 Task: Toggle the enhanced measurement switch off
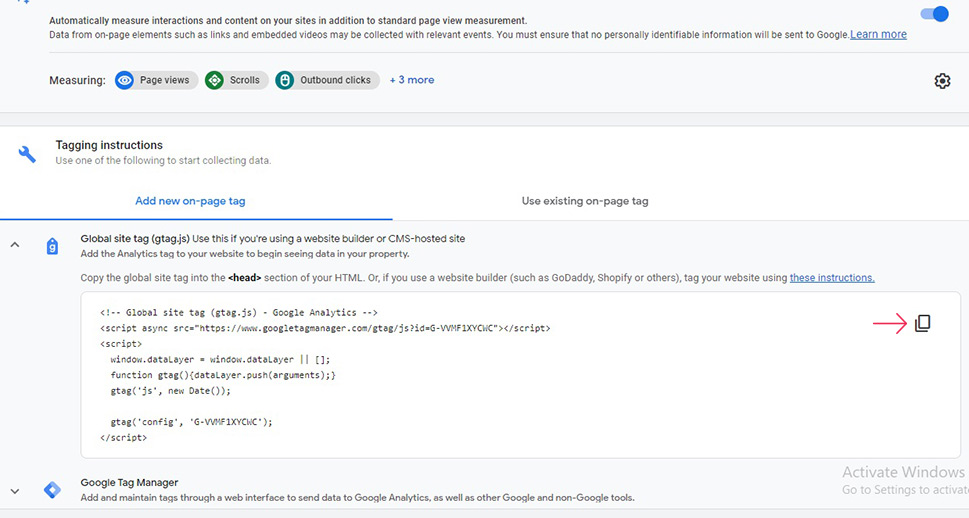click(934, 14)
